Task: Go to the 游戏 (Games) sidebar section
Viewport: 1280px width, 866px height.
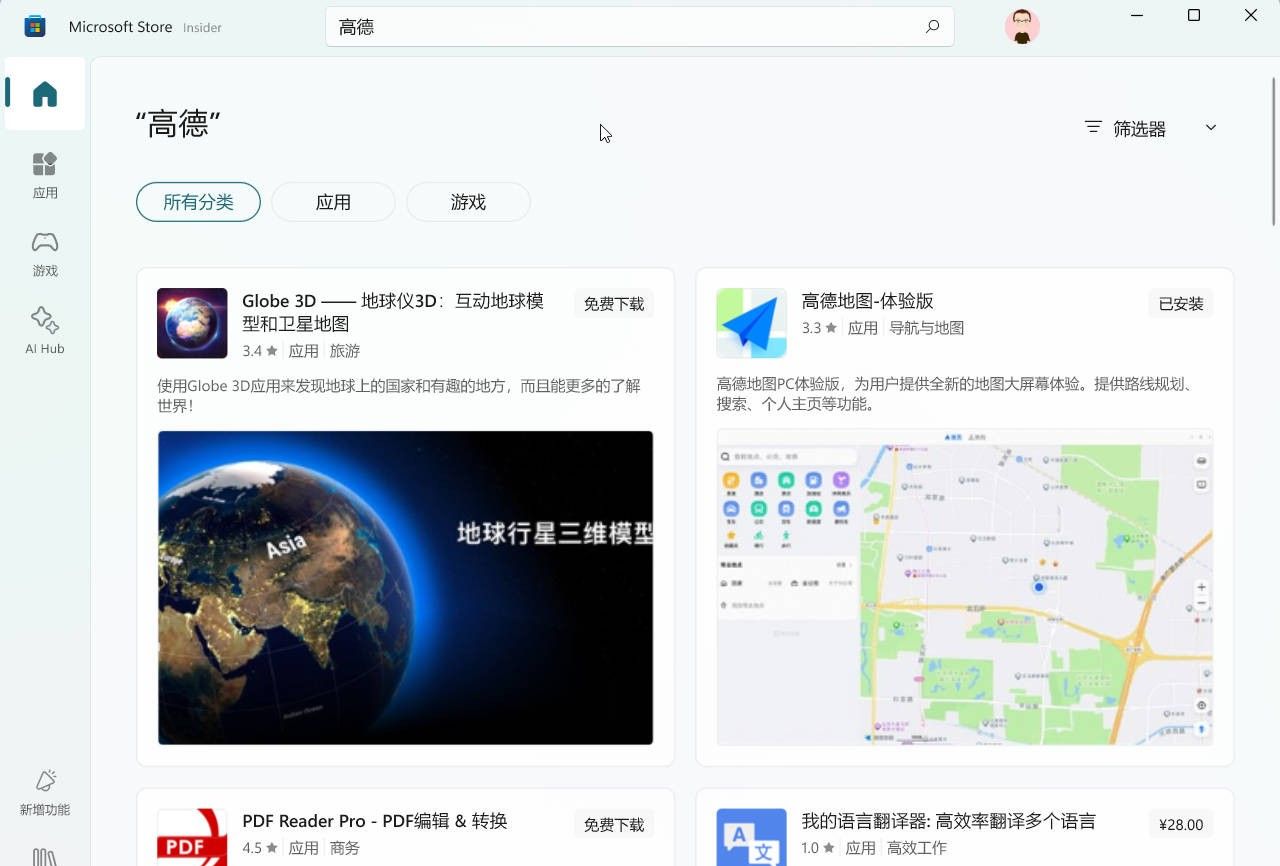Action: coord(45,254)
